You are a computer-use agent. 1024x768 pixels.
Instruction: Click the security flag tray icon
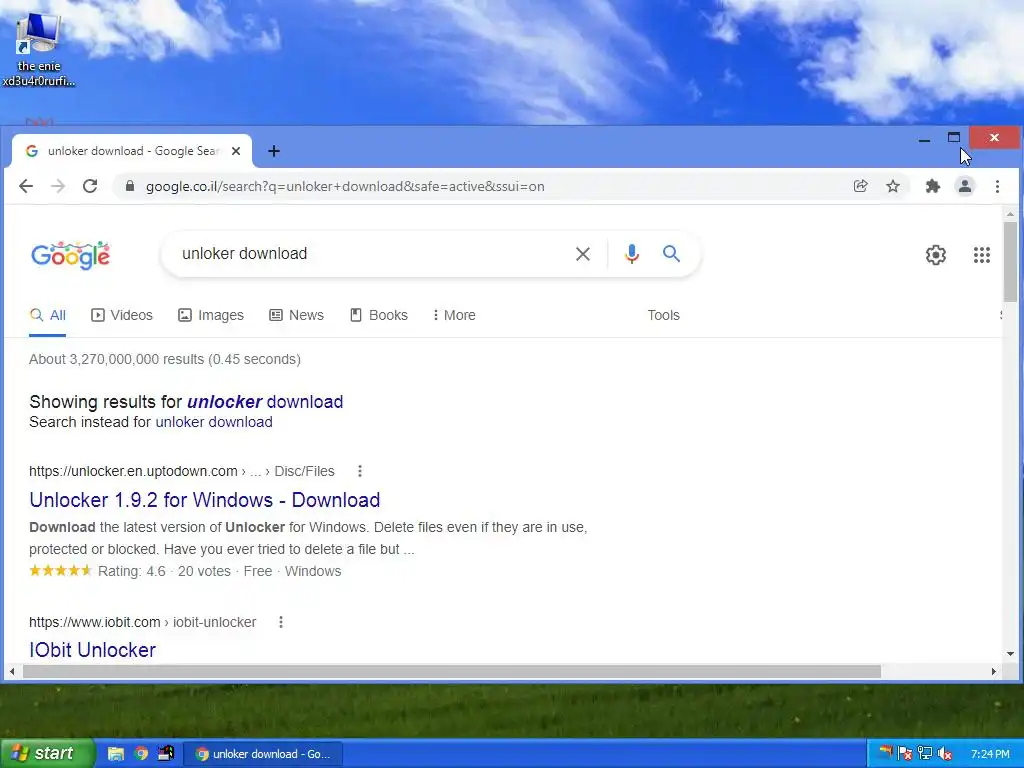pos(904,754)
